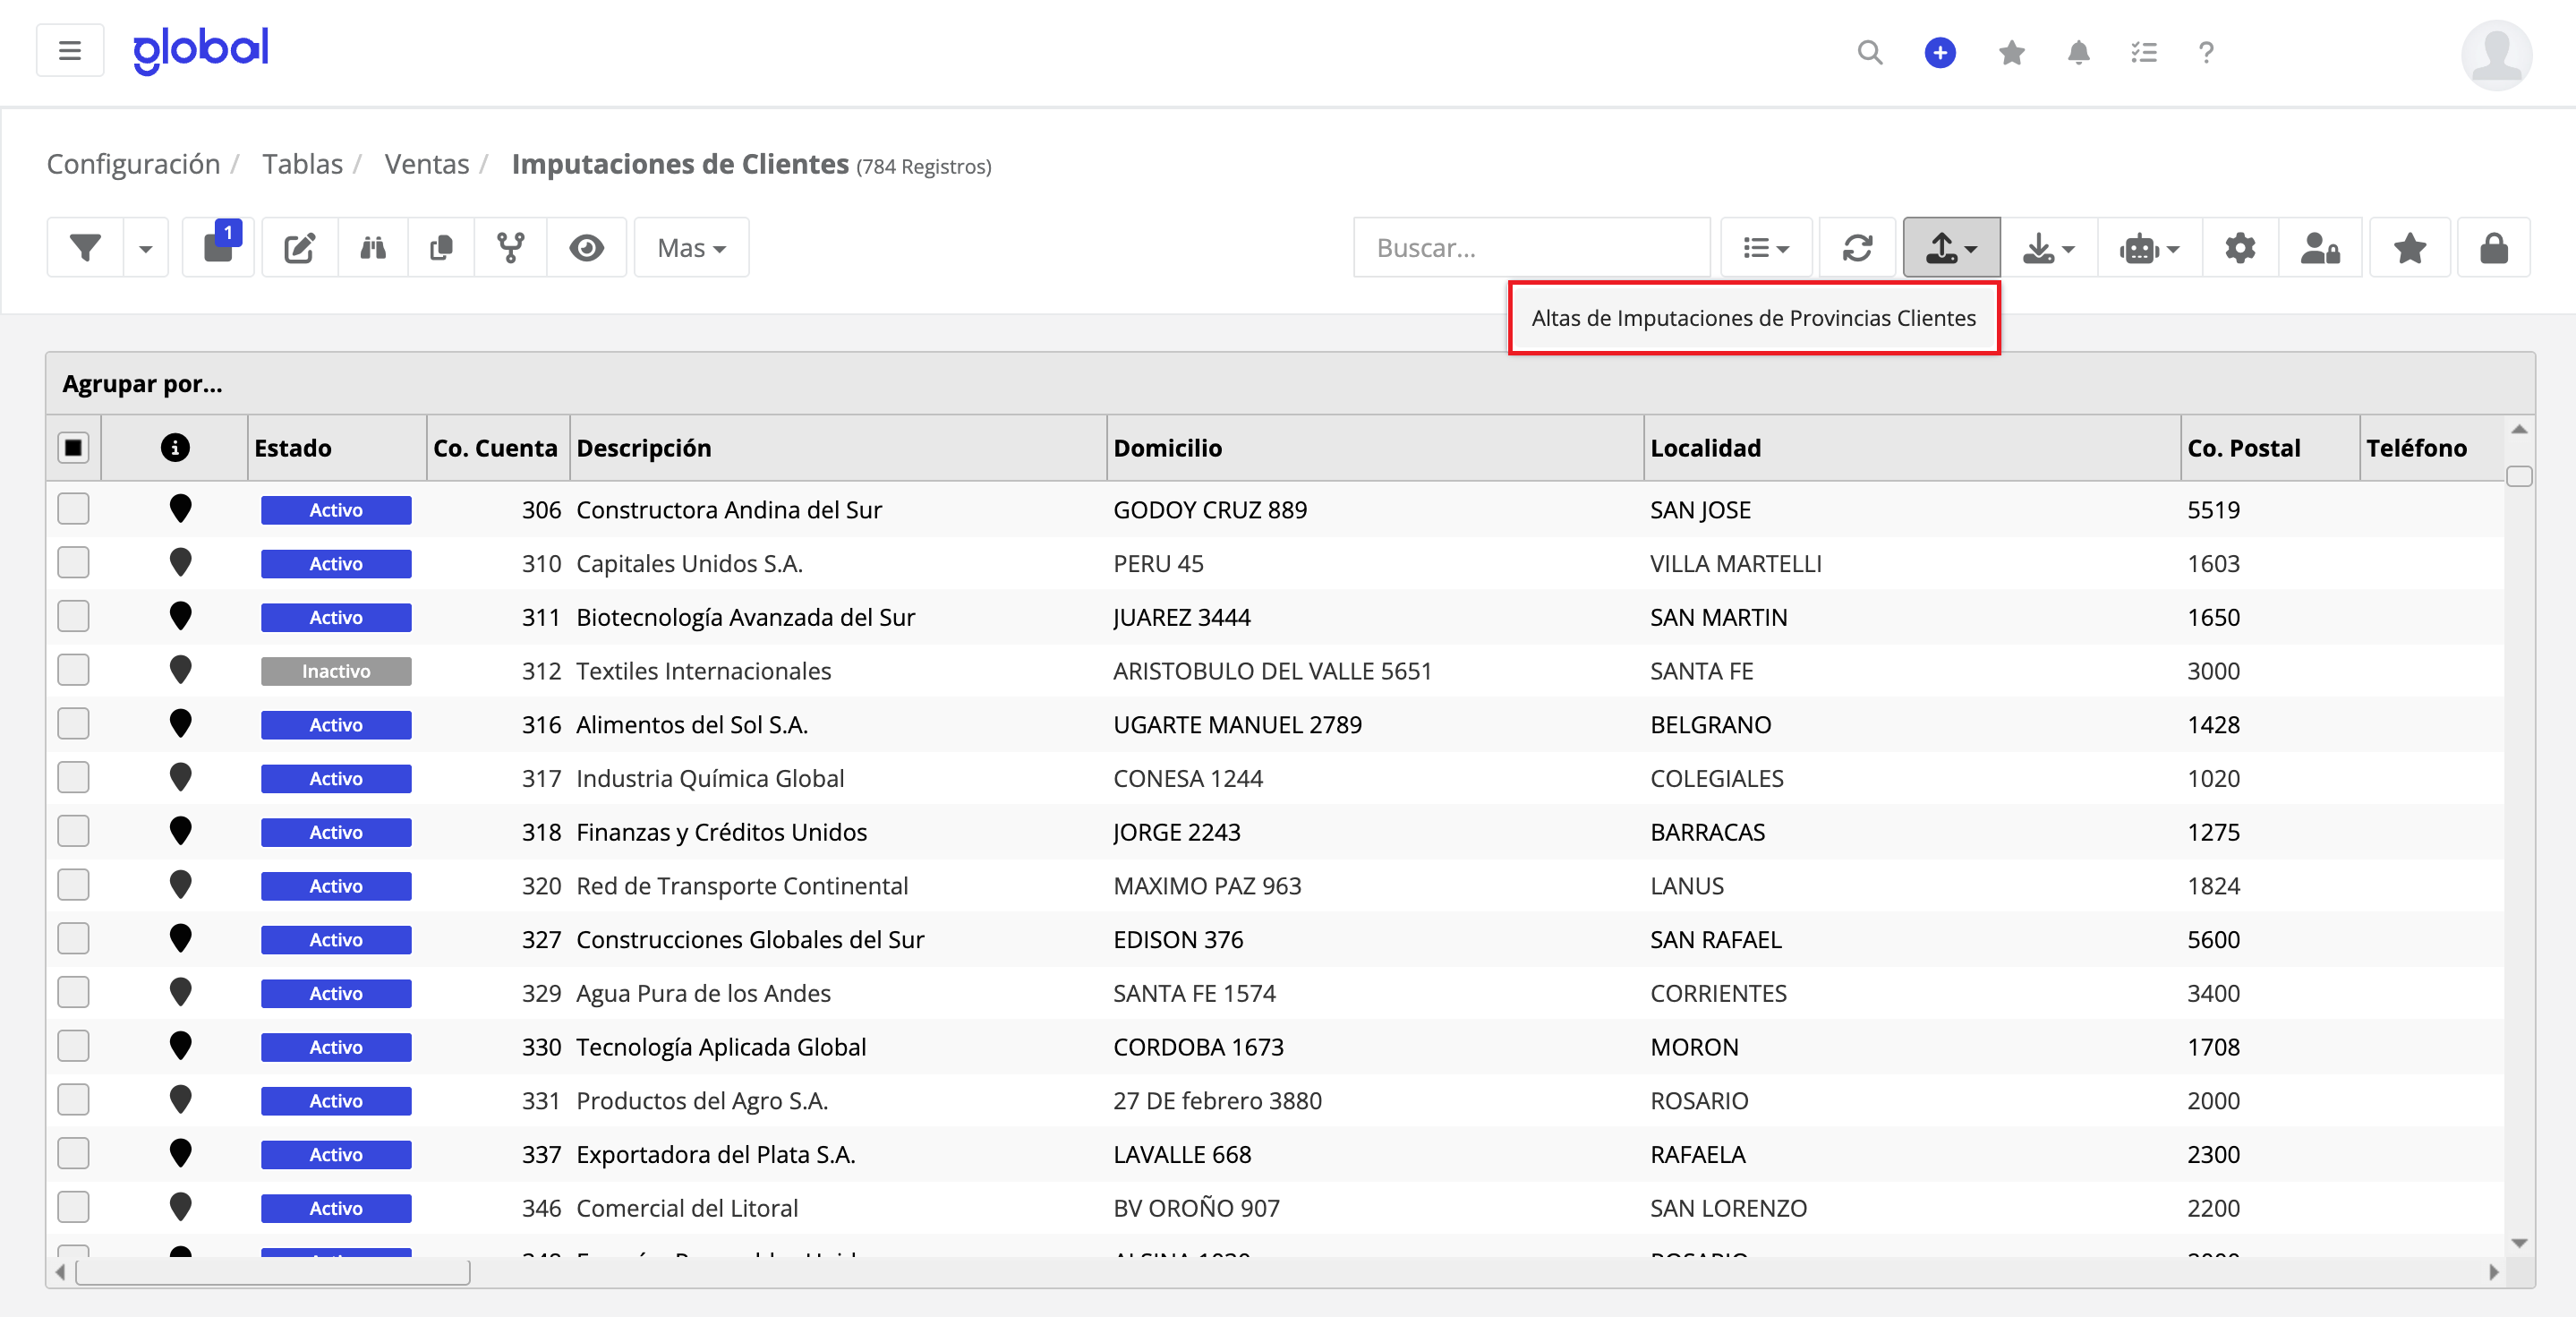Image resolution: width=2576 pixels, height=1317 pixels.
Task: Click the blue plus add button
Action: point(1940,52)
